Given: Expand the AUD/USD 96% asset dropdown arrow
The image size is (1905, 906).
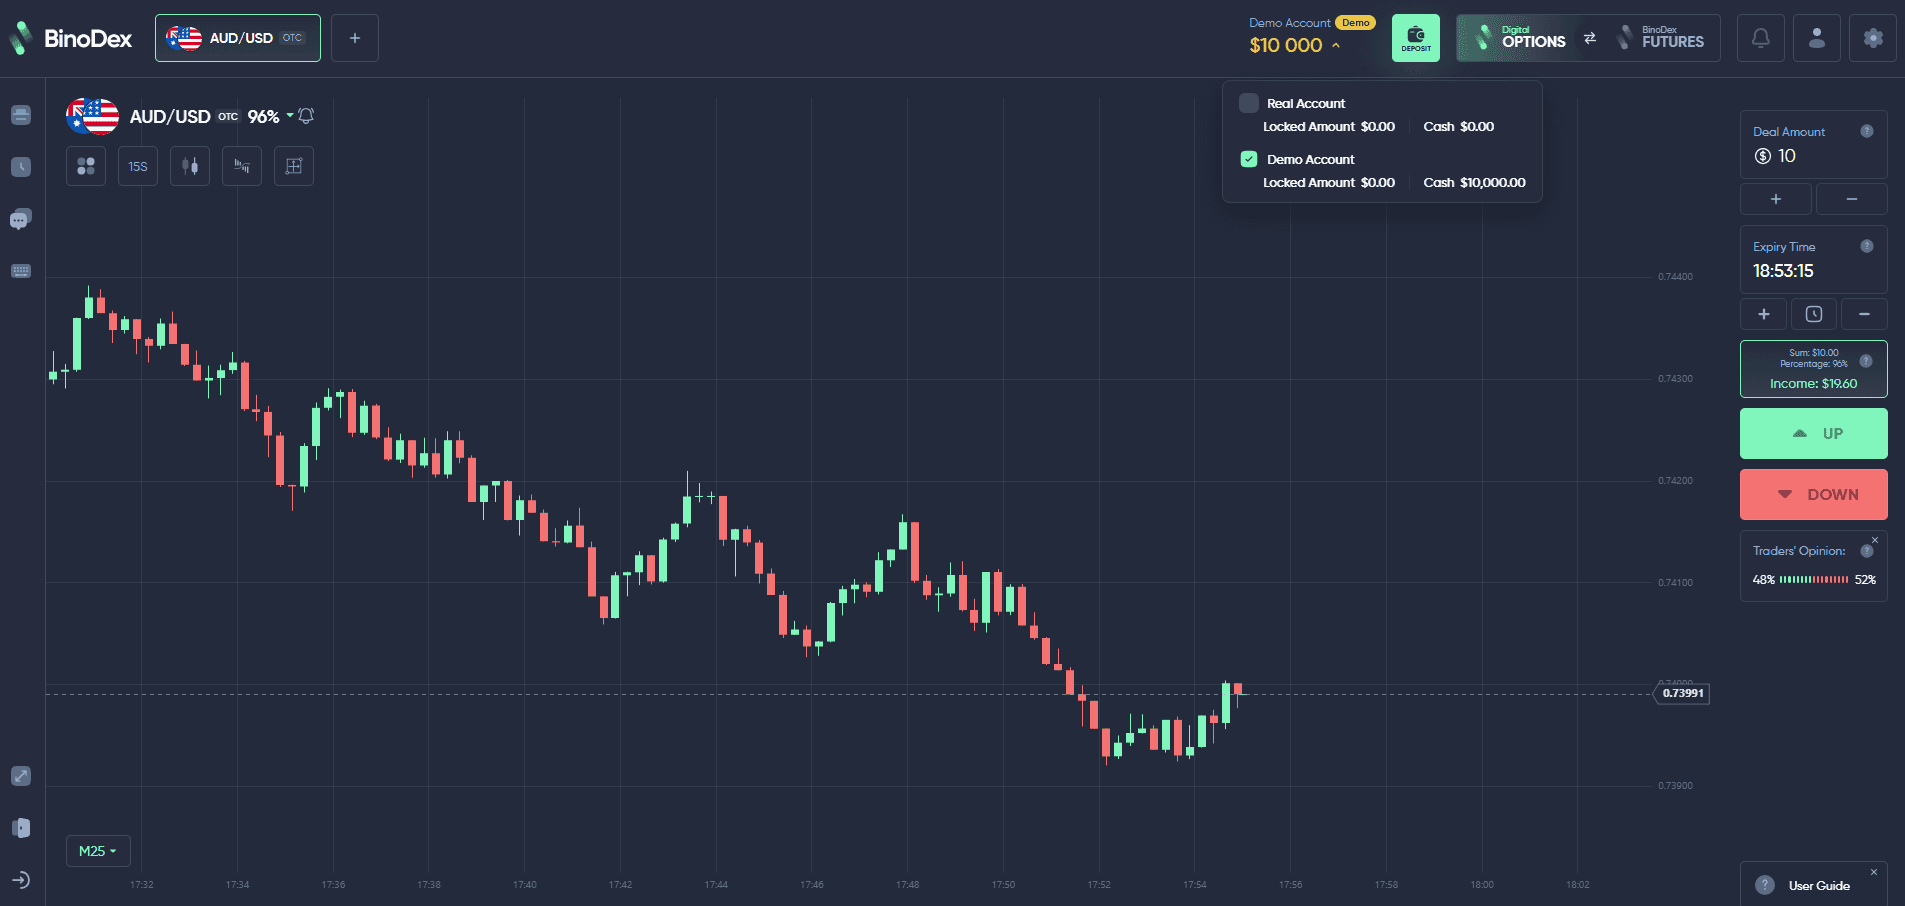Looking at the screenshot, I should tap(290, 115).
